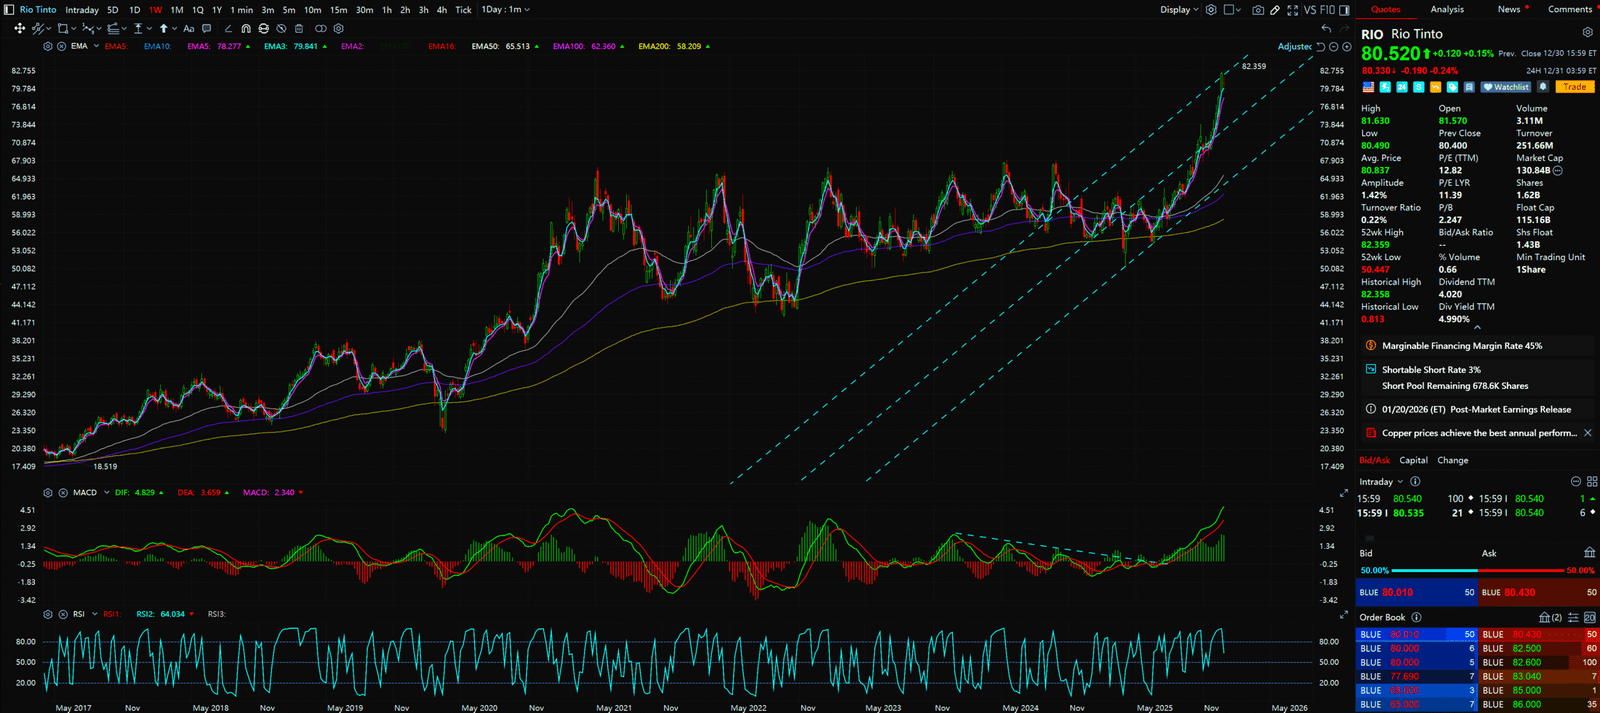Click the price alert bell icon
The width and height of the screenshot is (1600, 713).
pyautogui.click(x=1543, y=87)
